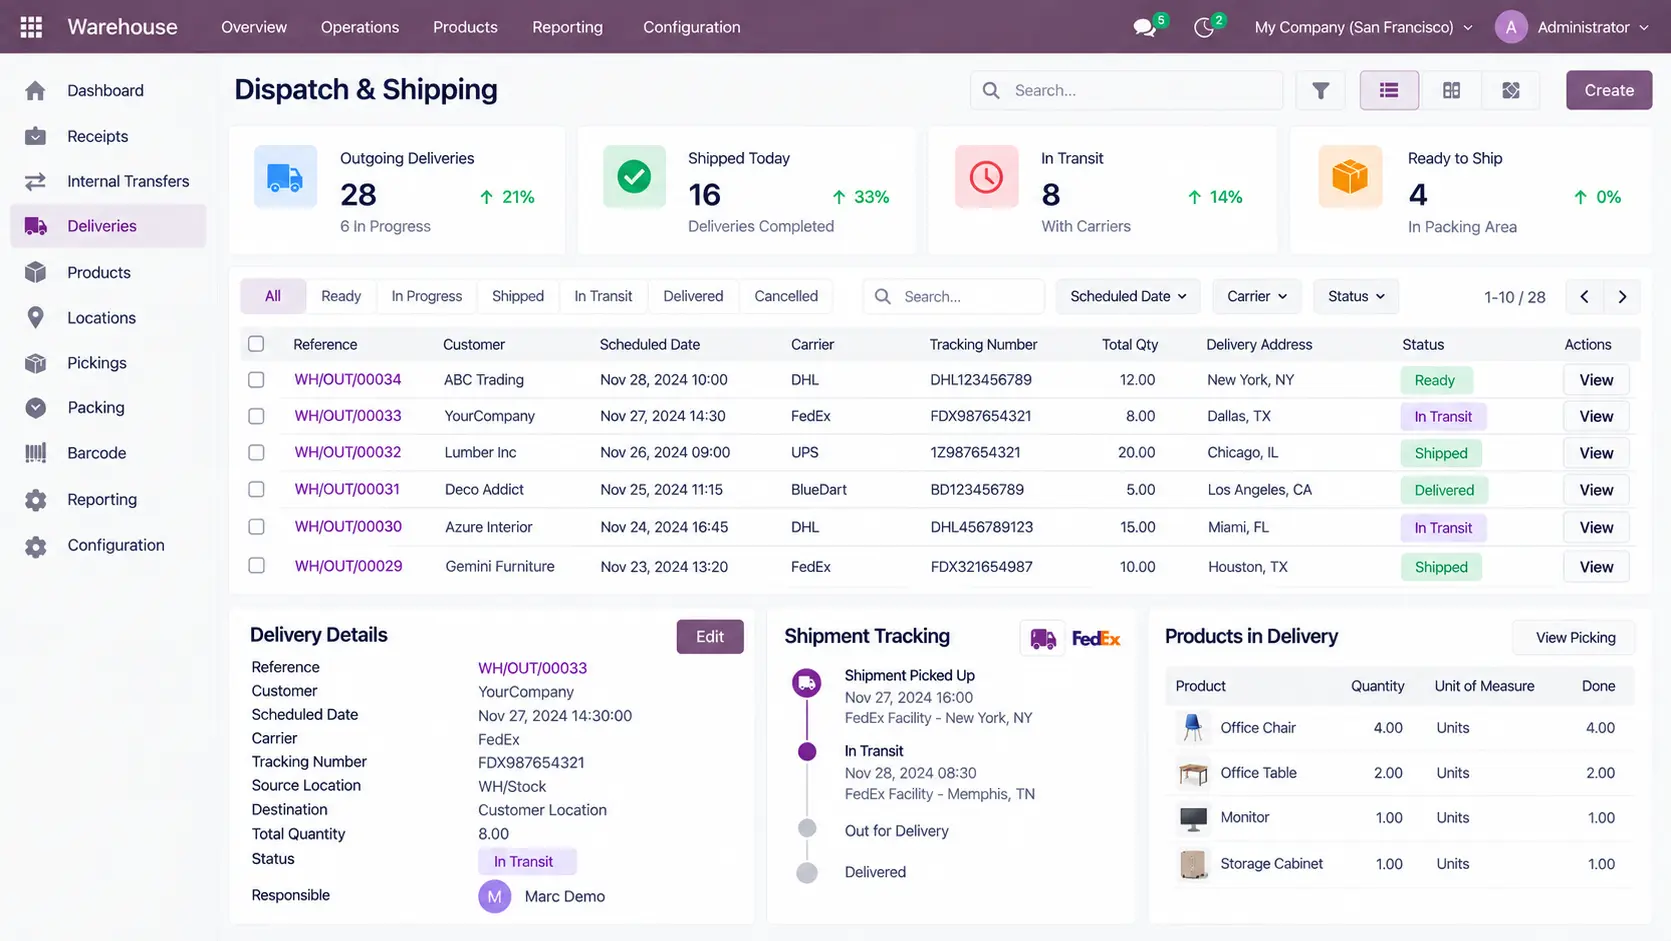The width and height of the screenshot is (1671, 941).
Task: Check the box for WH/OUT/00031
Action: [256, 489]
